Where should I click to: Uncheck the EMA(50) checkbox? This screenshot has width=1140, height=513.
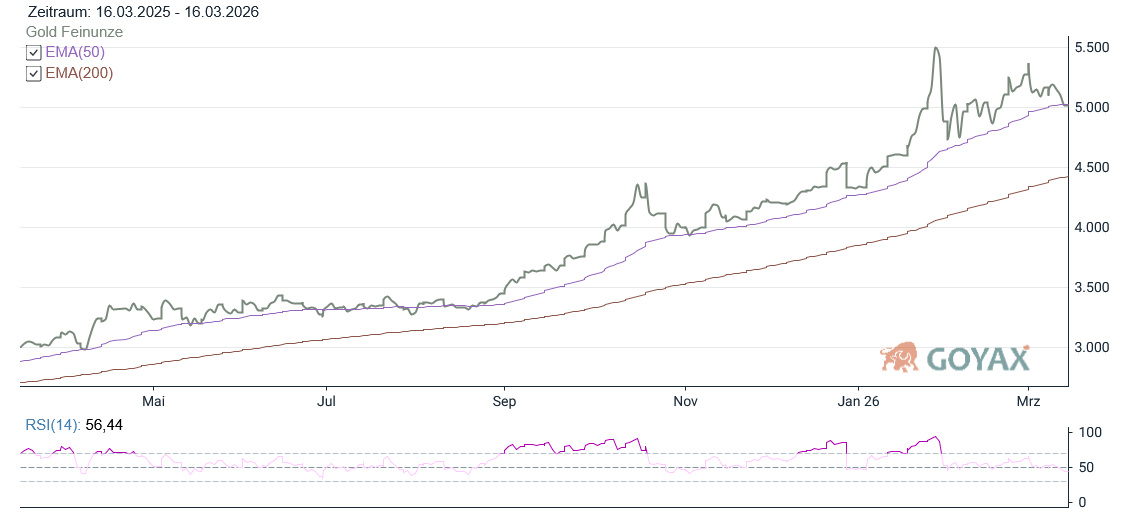(34, 53)
